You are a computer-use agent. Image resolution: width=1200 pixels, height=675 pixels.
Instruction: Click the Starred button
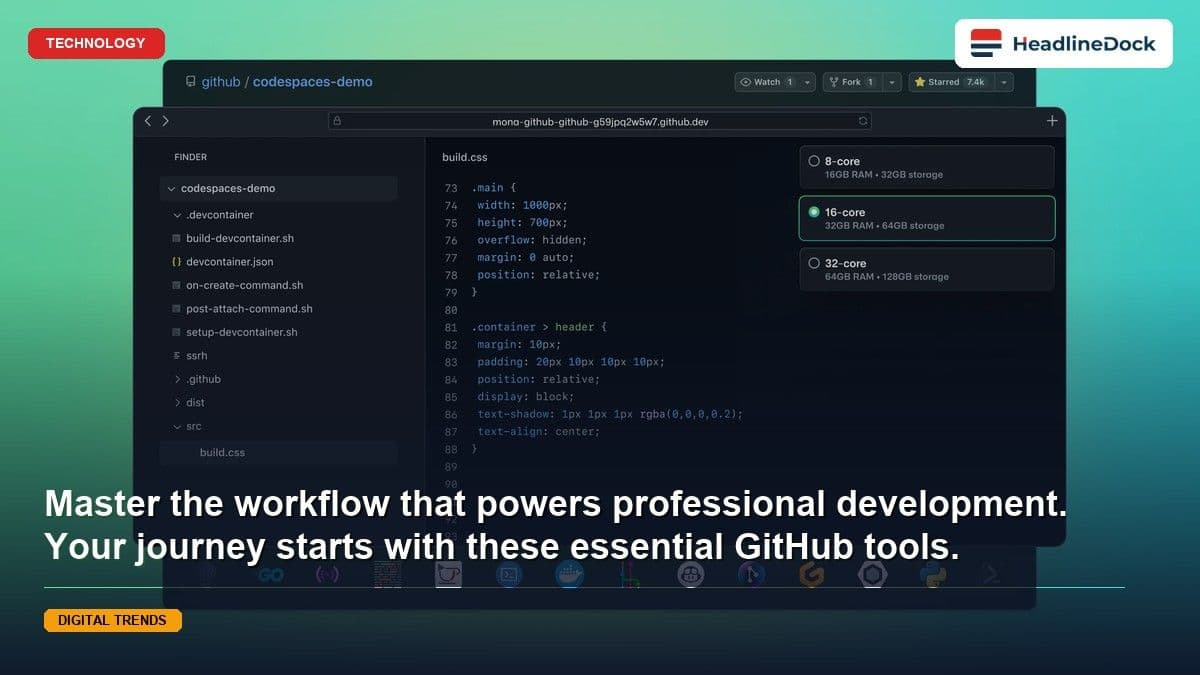pos(952,82)
